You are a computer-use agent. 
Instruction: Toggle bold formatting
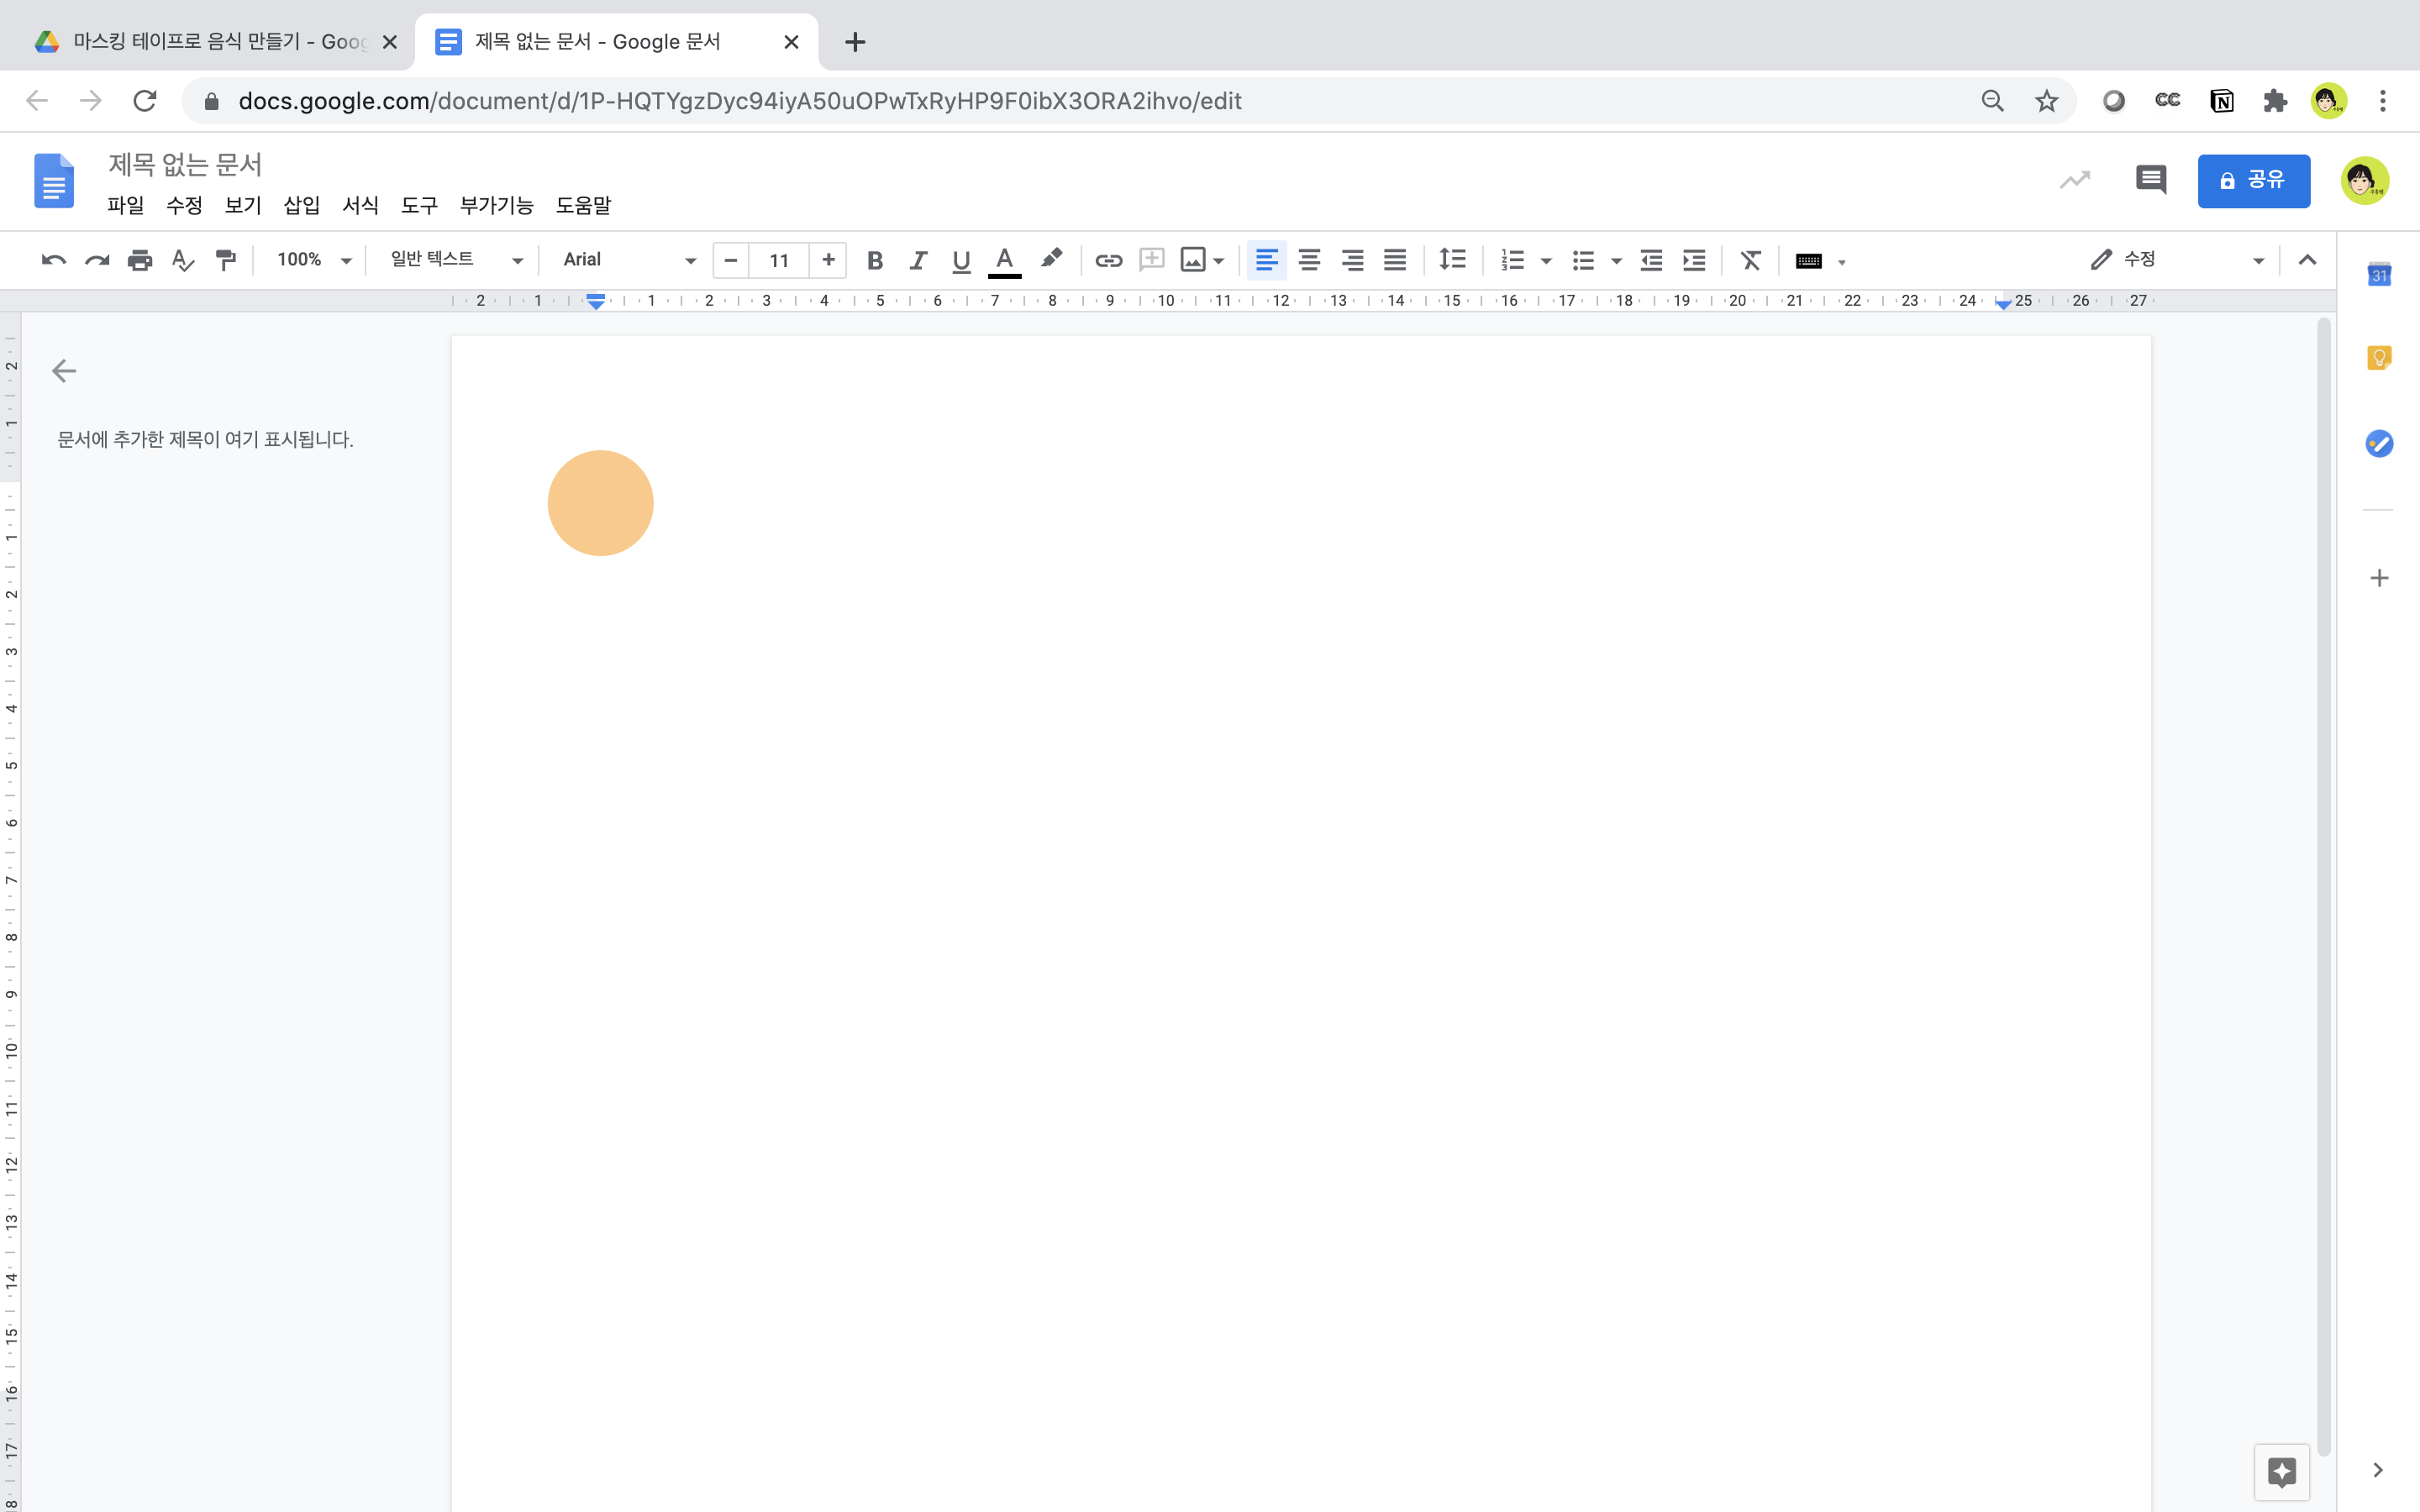(x=875, y=260)
